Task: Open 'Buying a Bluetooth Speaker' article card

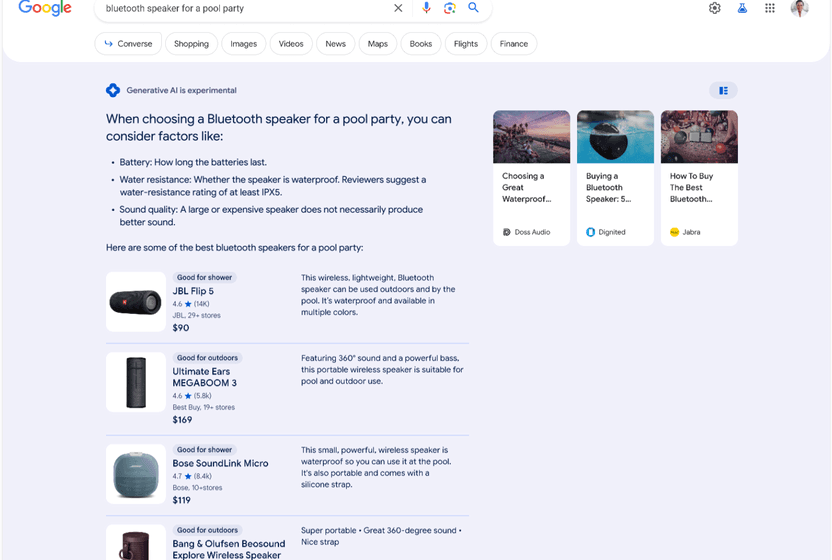Action: [x=615, y=178]
